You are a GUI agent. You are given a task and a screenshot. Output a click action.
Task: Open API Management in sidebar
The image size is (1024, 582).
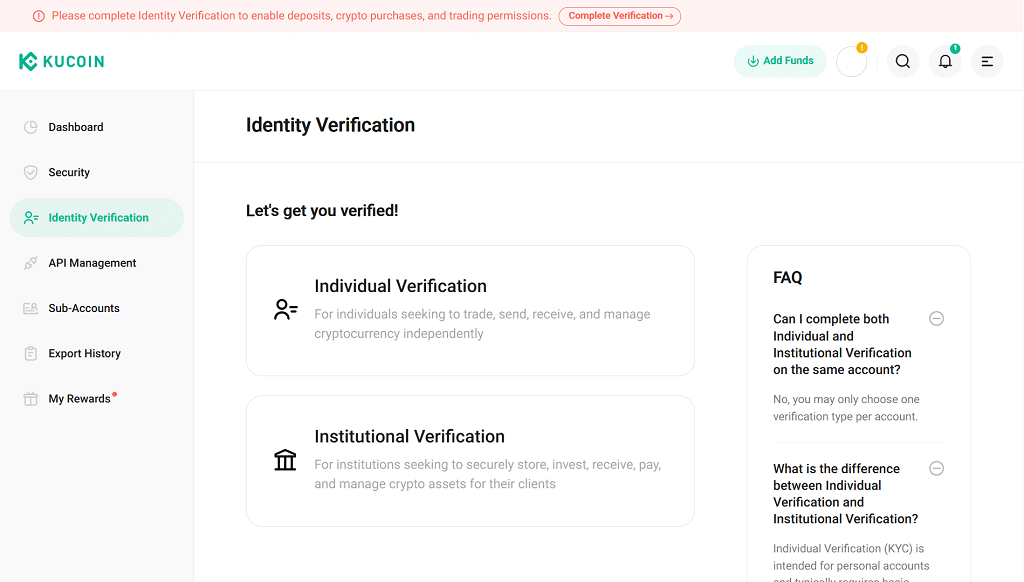pyautogui.click(x=97, y=263)
